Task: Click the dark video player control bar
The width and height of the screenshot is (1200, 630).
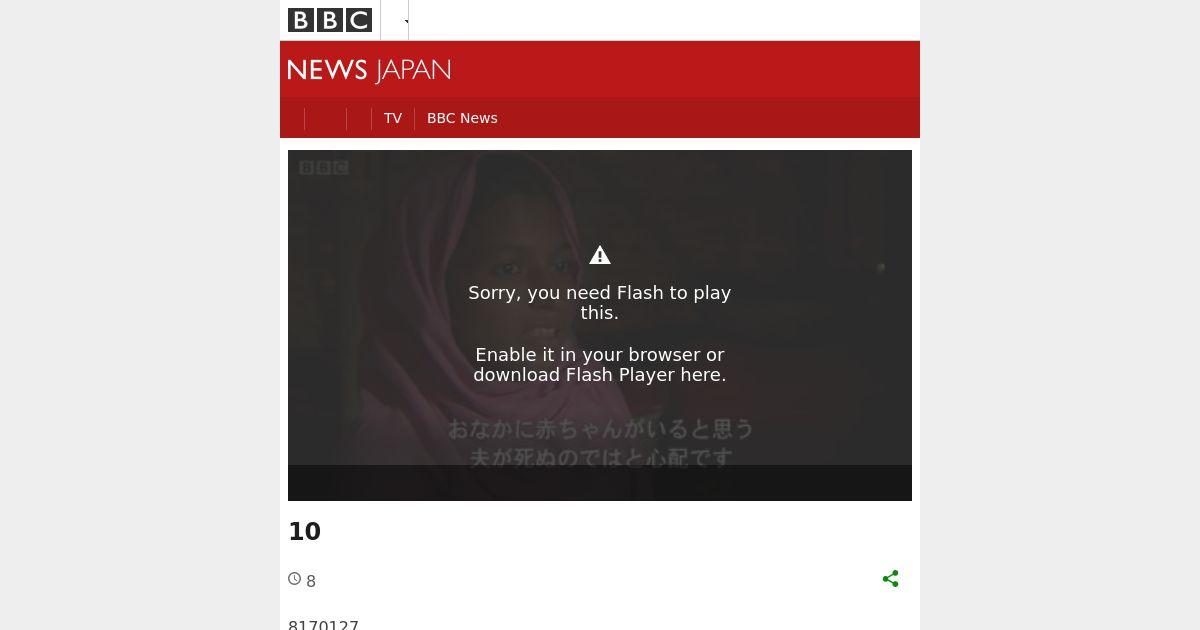Action: point(600,483)
